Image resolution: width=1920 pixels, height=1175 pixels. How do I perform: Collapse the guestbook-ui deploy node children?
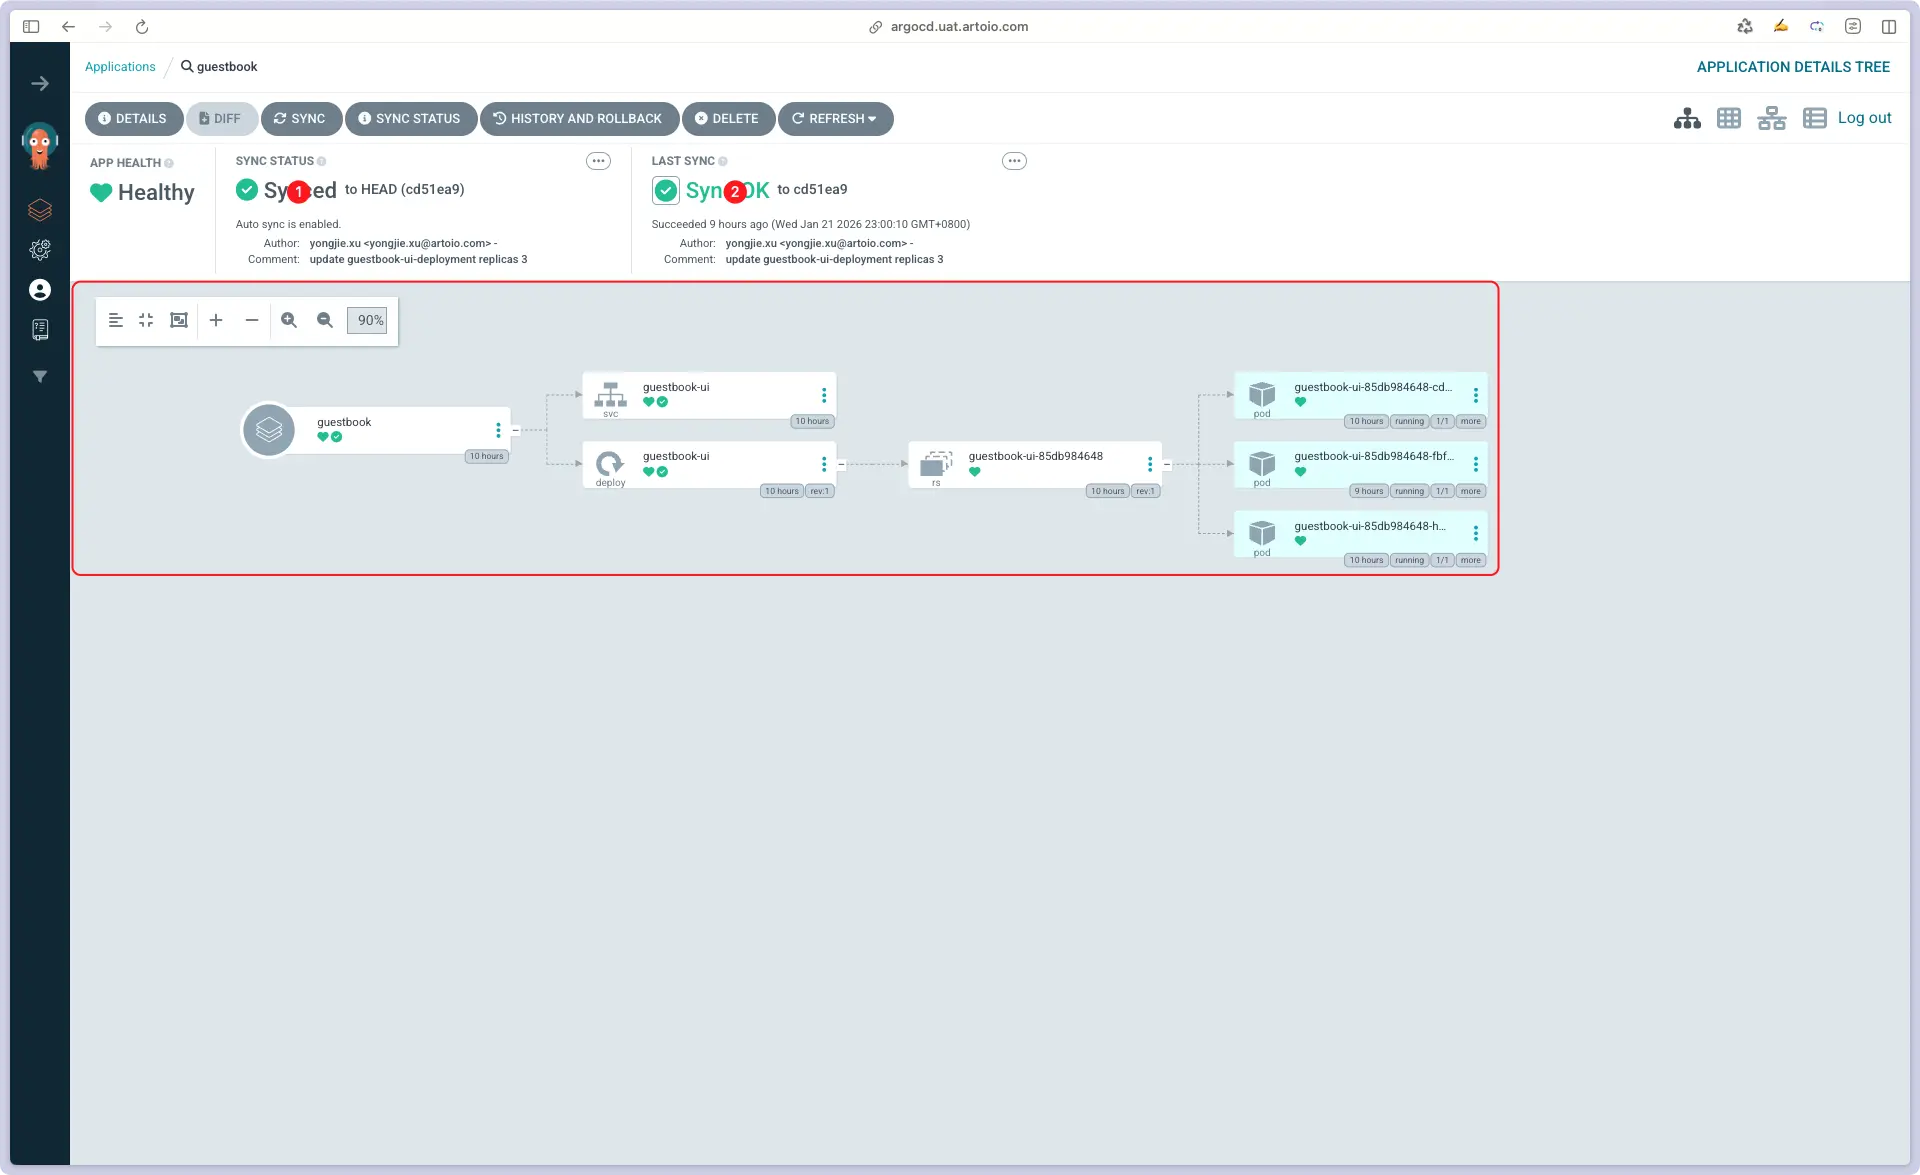tap(842, 465)
